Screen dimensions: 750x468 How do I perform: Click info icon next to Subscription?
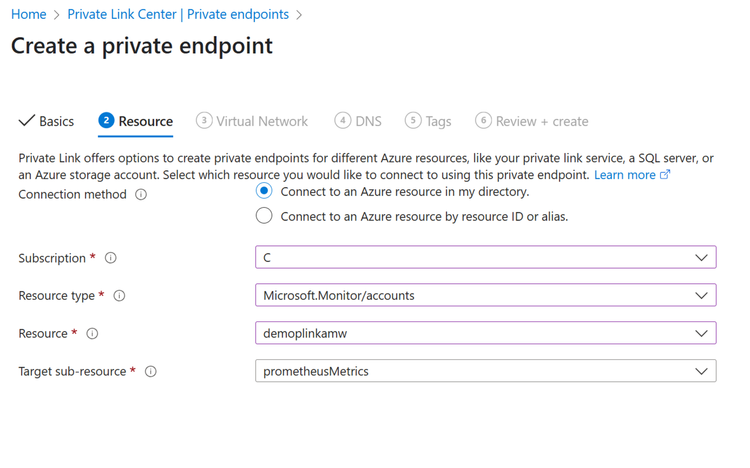click(x=111, y=258)
